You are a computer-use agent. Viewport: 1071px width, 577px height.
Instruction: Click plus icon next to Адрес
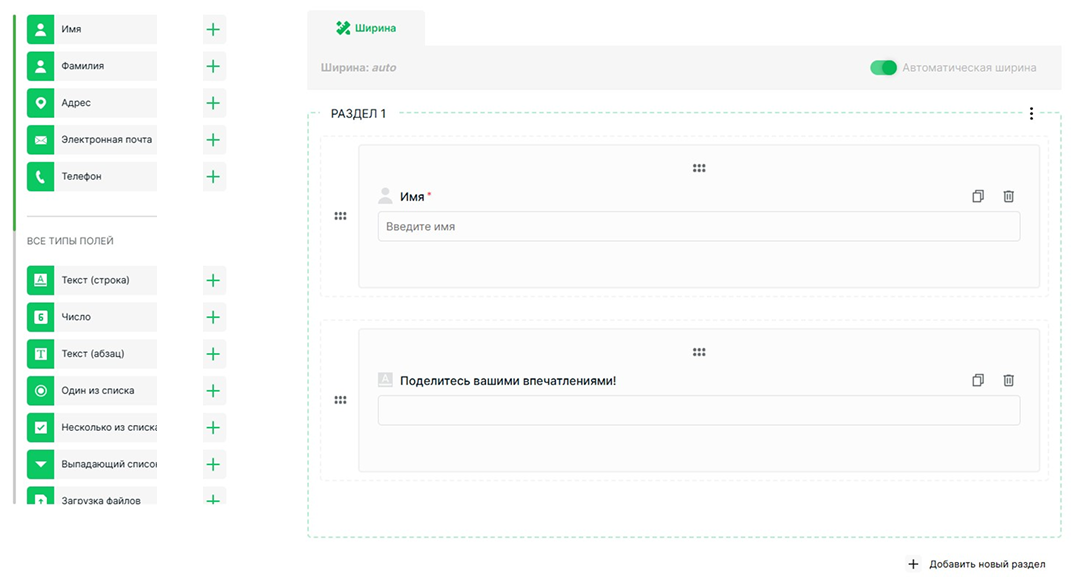tap(213, 103)
